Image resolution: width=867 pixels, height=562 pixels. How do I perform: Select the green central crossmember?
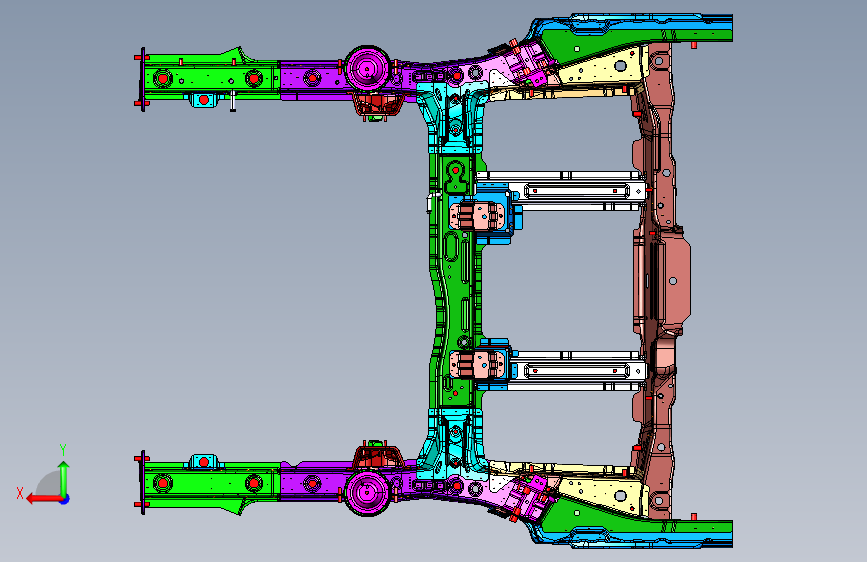click(455, 282)
